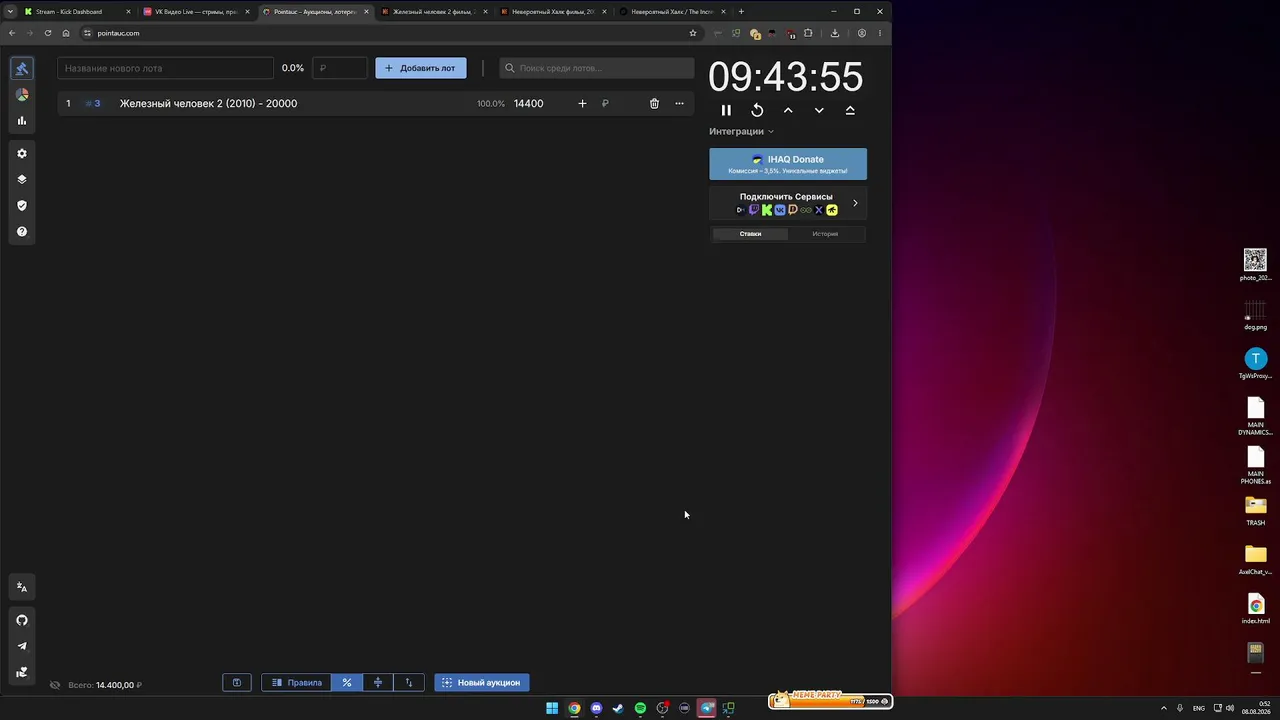Screen dimensions: 1280x720
Task: Switch to the Ставки tab
Action: (x=750, y=234)
